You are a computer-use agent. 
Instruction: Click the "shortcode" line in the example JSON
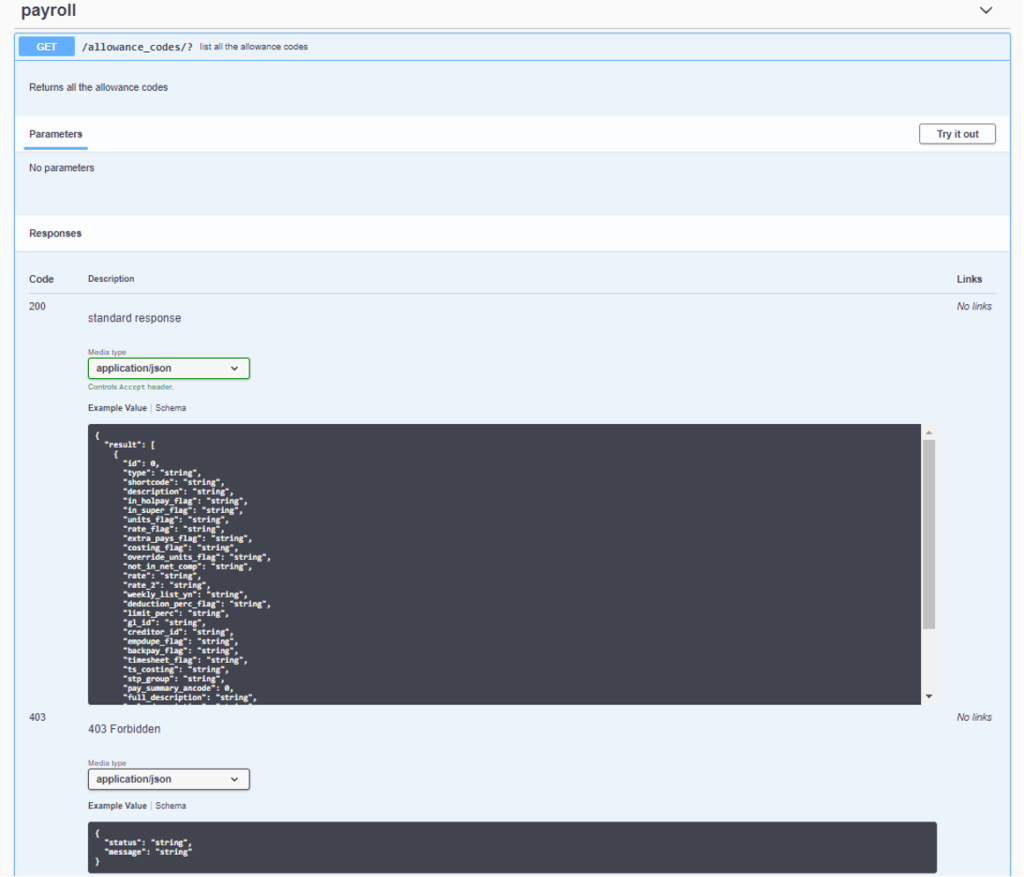coord(174,483)
